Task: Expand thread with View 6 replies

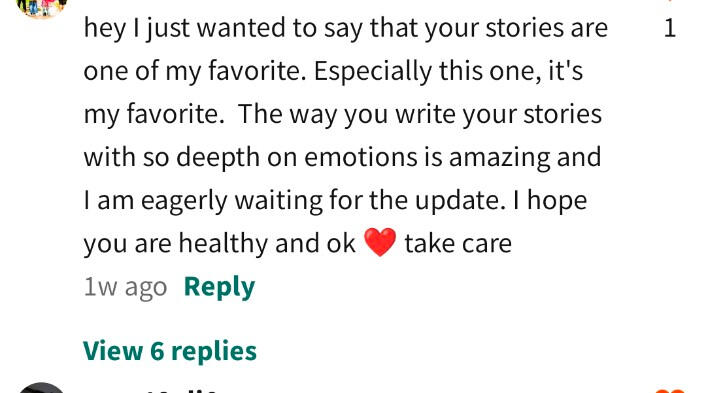Action: (x=170, y=351)
